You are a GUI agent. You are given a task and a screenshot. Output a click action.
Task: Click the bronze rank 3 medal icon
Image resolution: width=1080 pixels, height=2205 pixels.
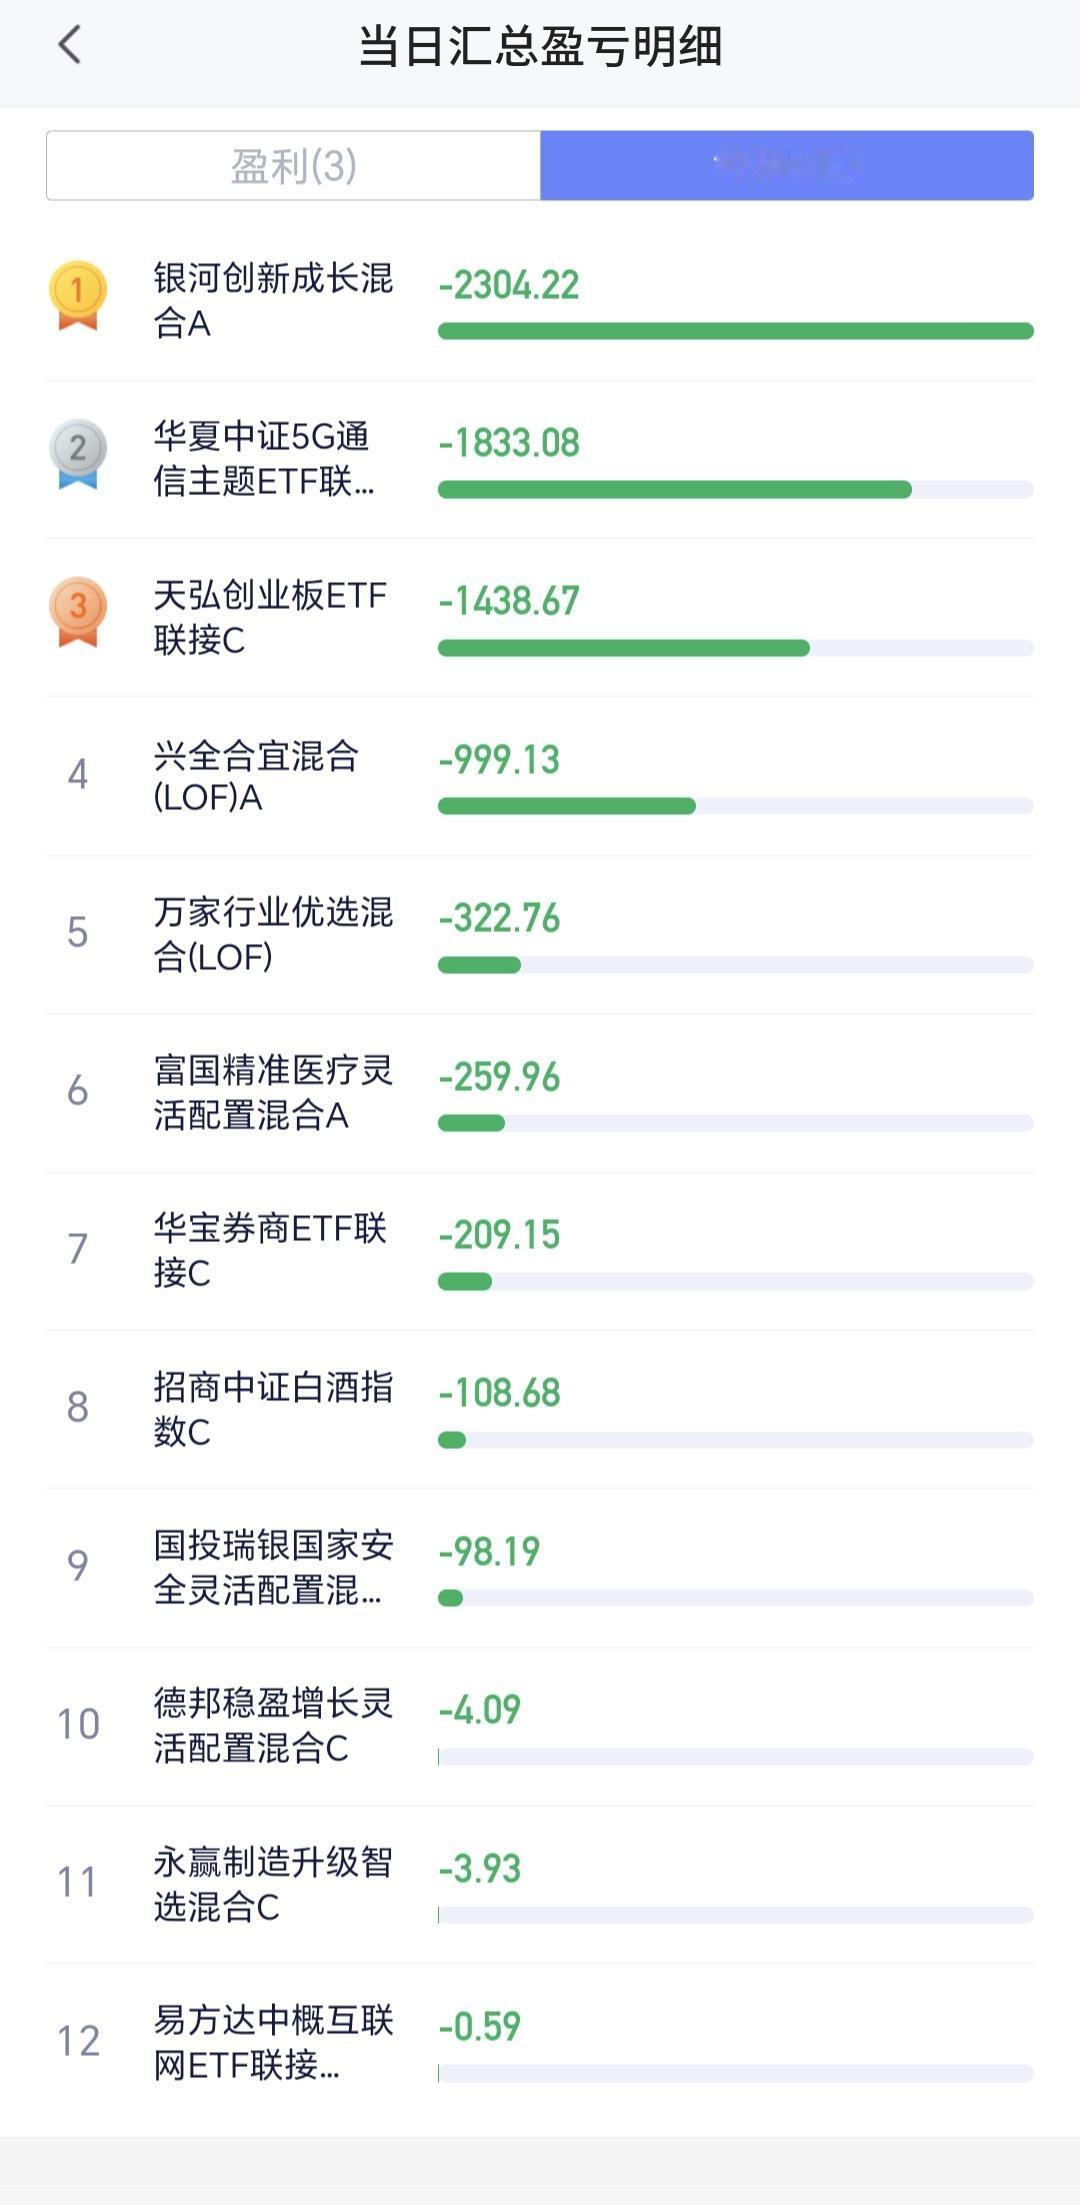[x=77, y=611]
